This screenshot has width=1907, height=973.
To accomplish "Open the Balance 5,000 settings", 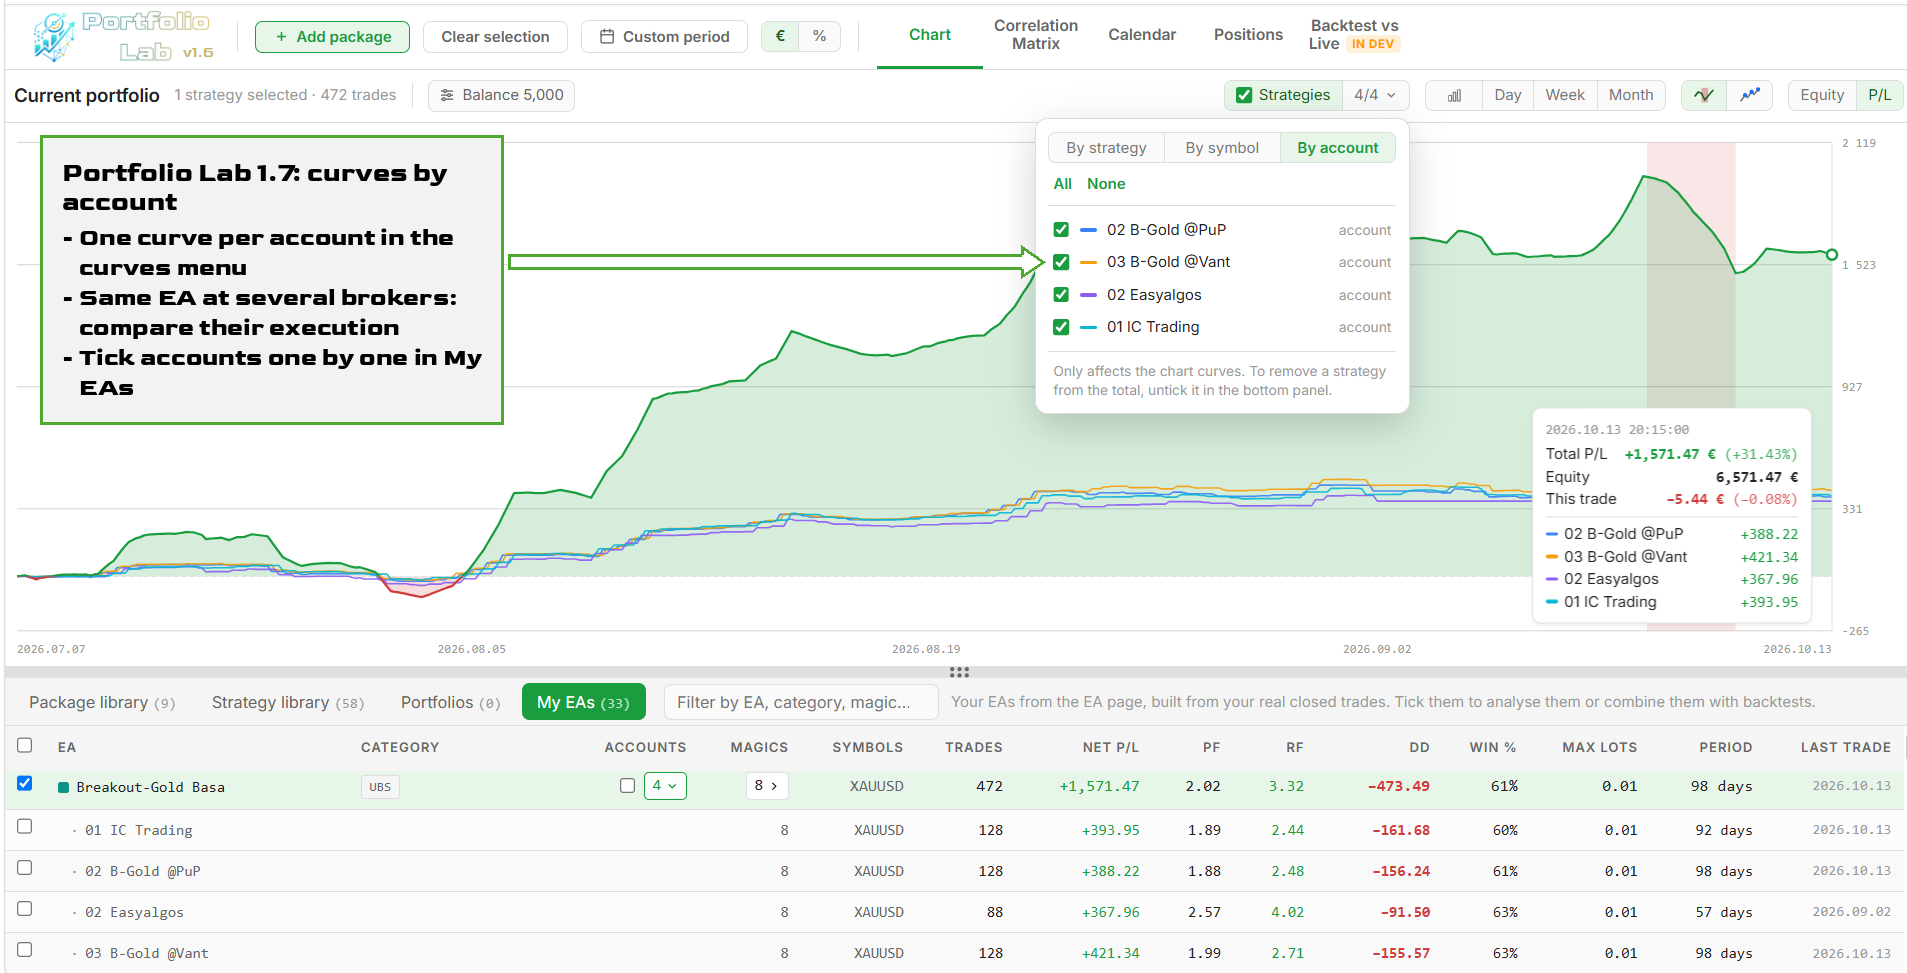I will (501, 95).
